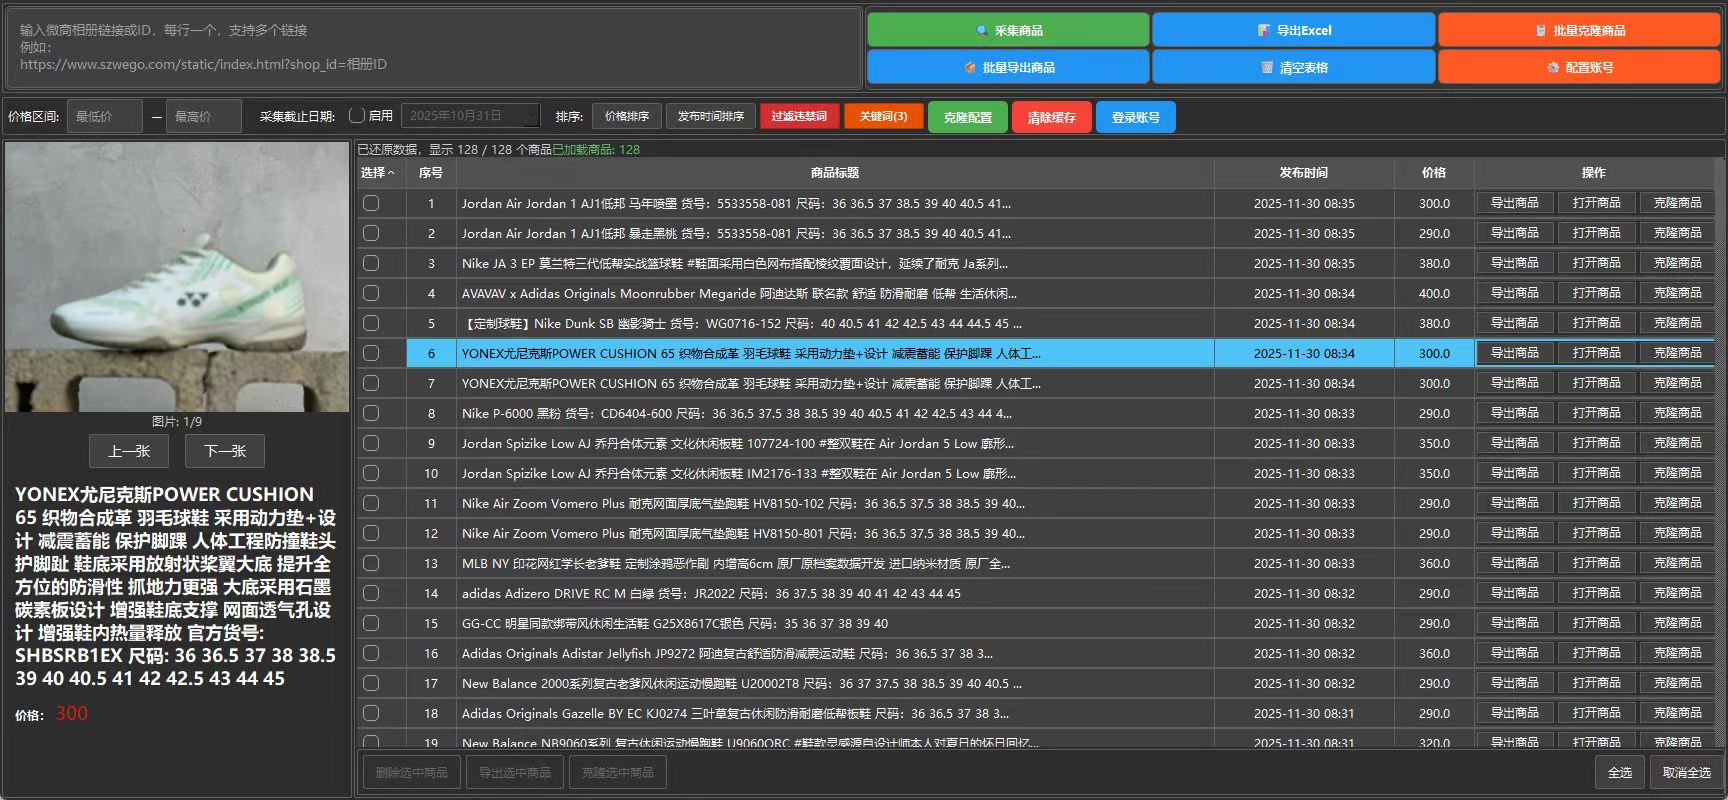Screen dimensions: 1728x800
Task: Click the 最高价 price field
Action: click(x=204, y=116)
